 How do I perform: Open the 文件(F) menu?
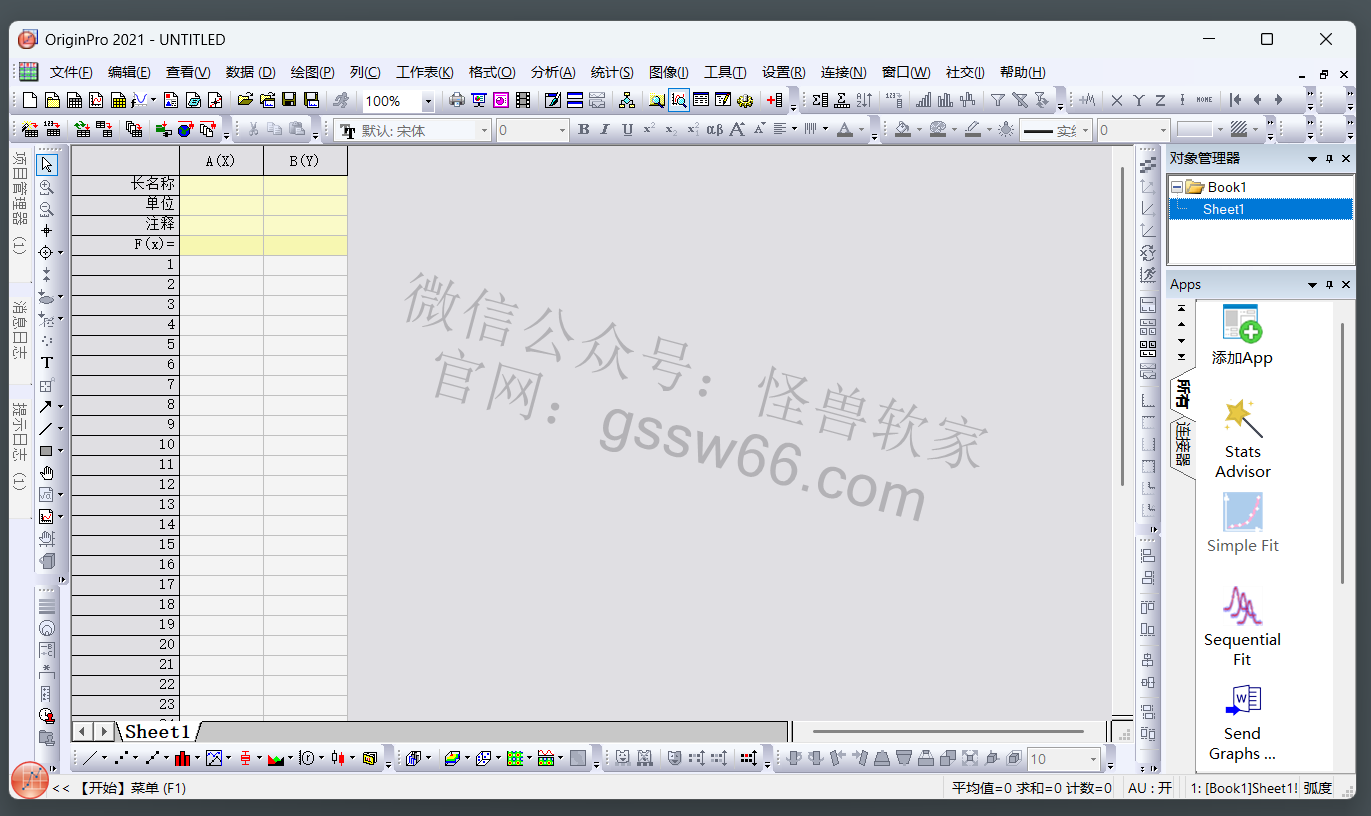click(x=71, y=72)
